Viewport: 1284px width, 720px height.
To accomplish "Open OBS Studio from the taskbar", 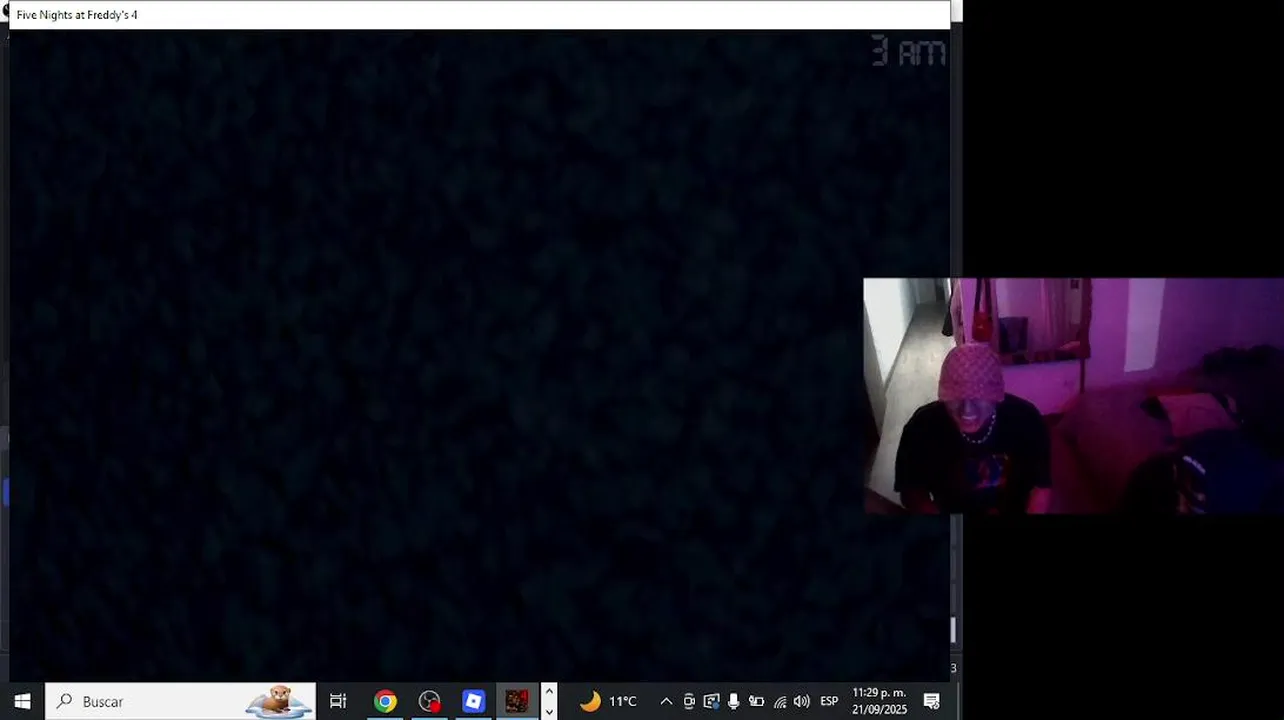I will tap(429, 701).
